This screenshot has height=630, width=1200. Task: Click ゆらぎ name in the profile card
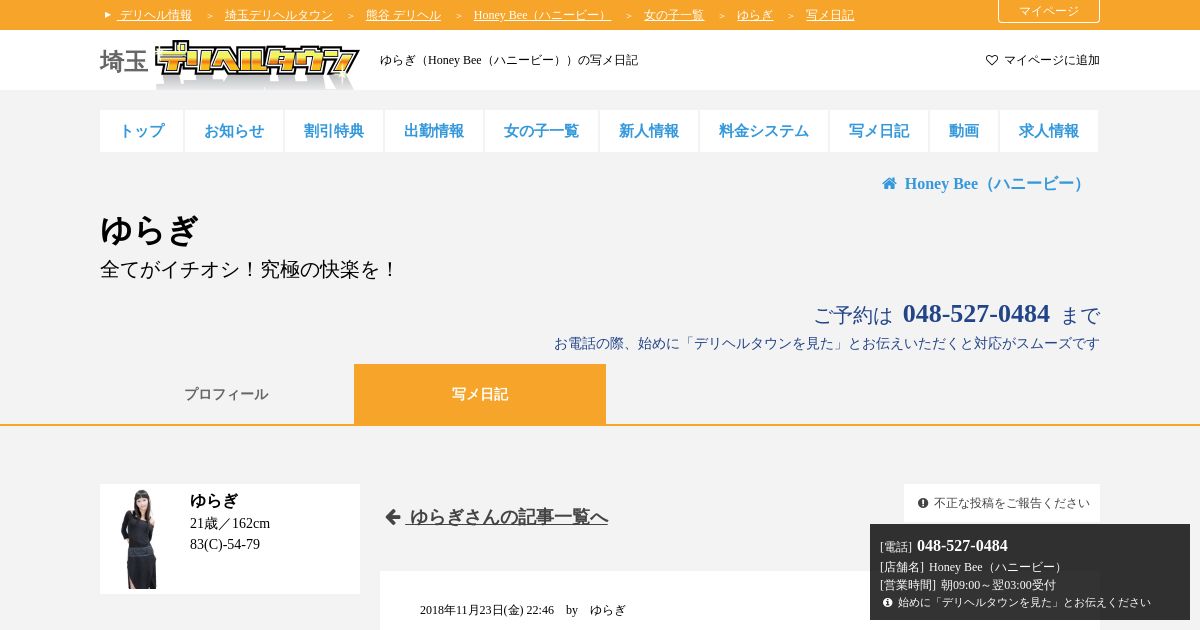point(214,501)
